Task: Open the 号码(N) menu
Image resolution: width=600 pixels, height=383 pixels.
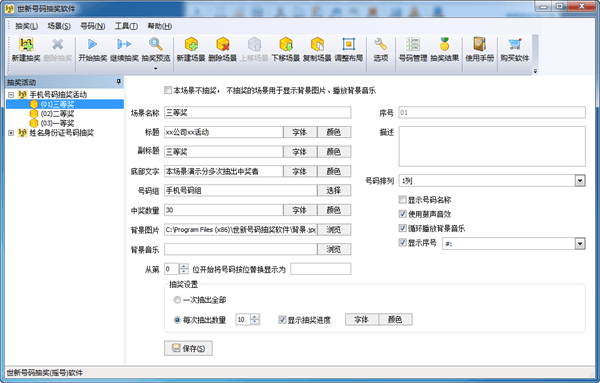Action: tap(93, 26)
